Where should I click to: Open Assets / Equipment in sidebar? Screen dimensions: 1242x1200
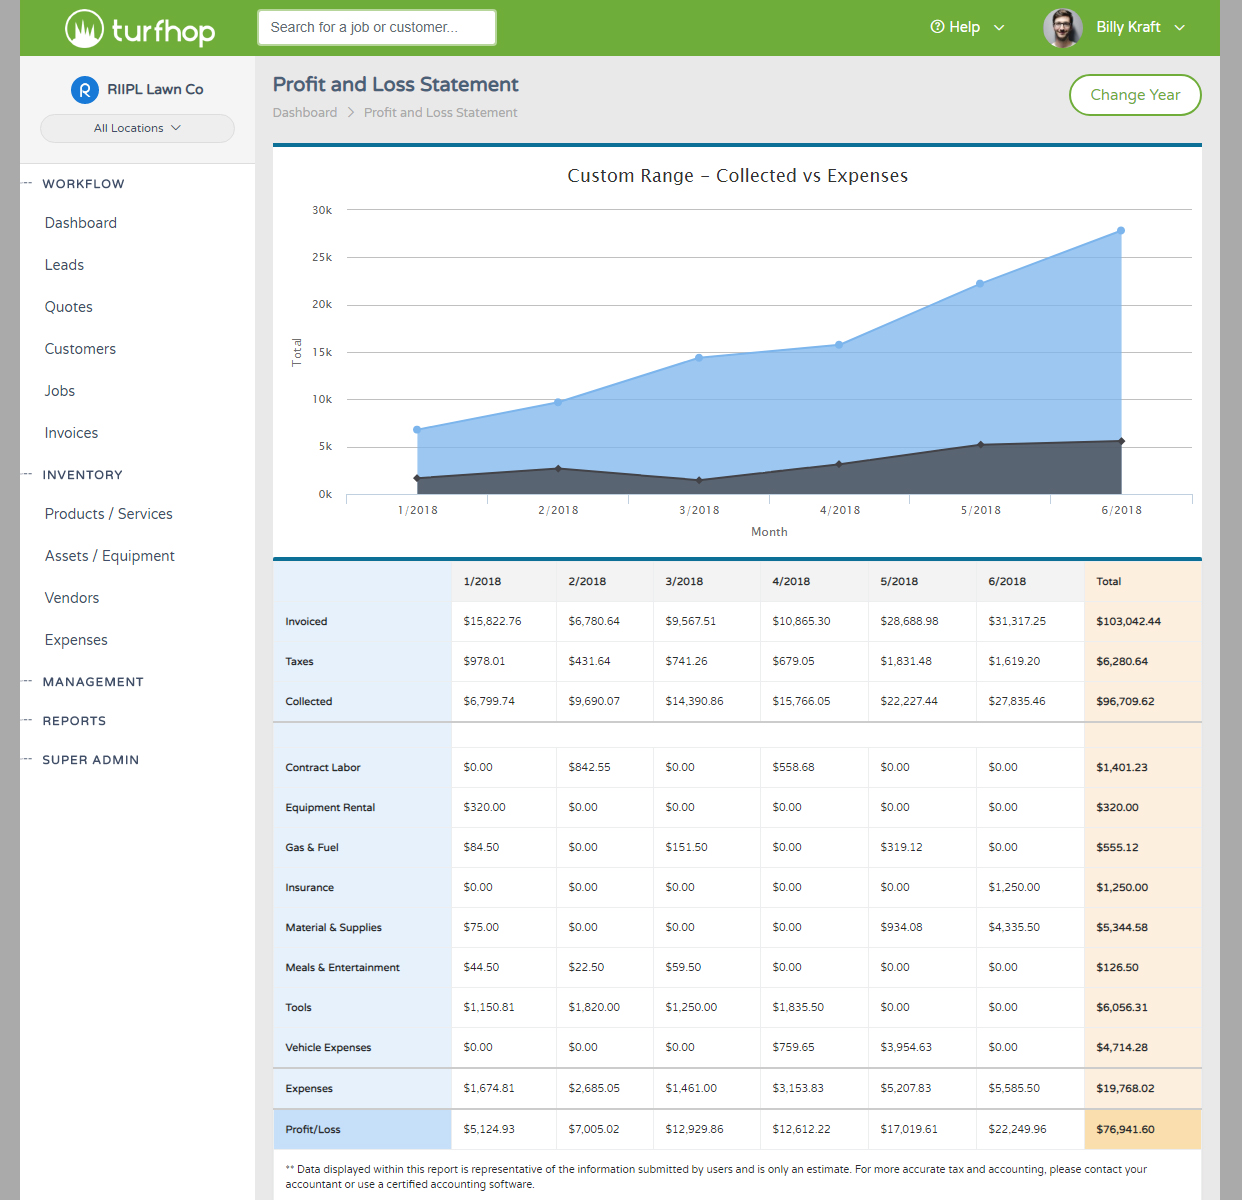pos(109,556)
